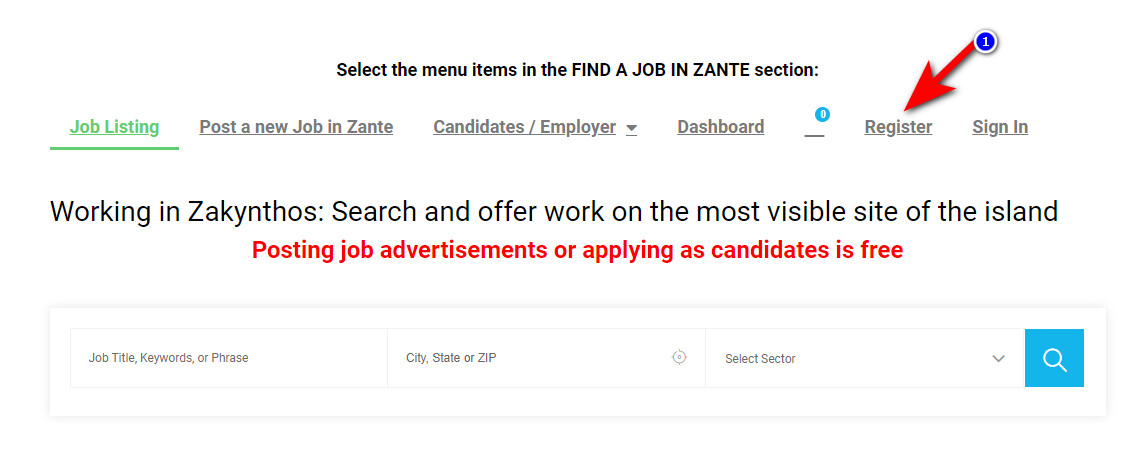Expand the Candidates / Employer dropdown arrow
The image size is (1131, 450).
point(631,129)
